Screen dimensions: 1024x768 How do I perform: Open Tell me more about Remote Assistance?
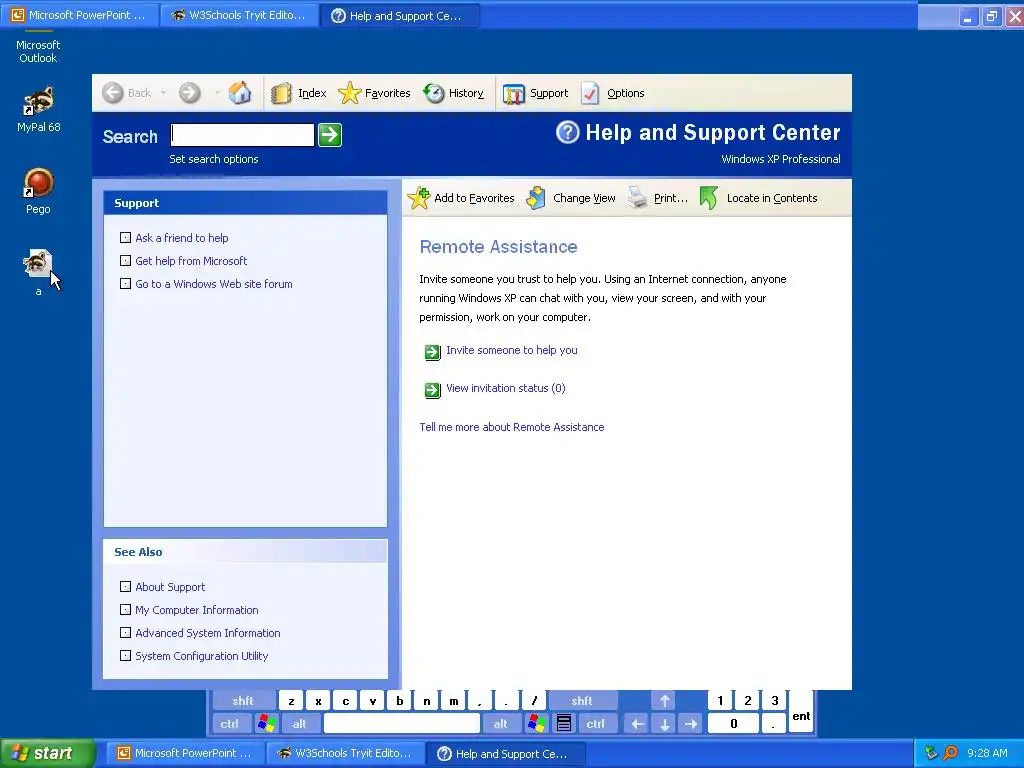click(x=511, y=426)
